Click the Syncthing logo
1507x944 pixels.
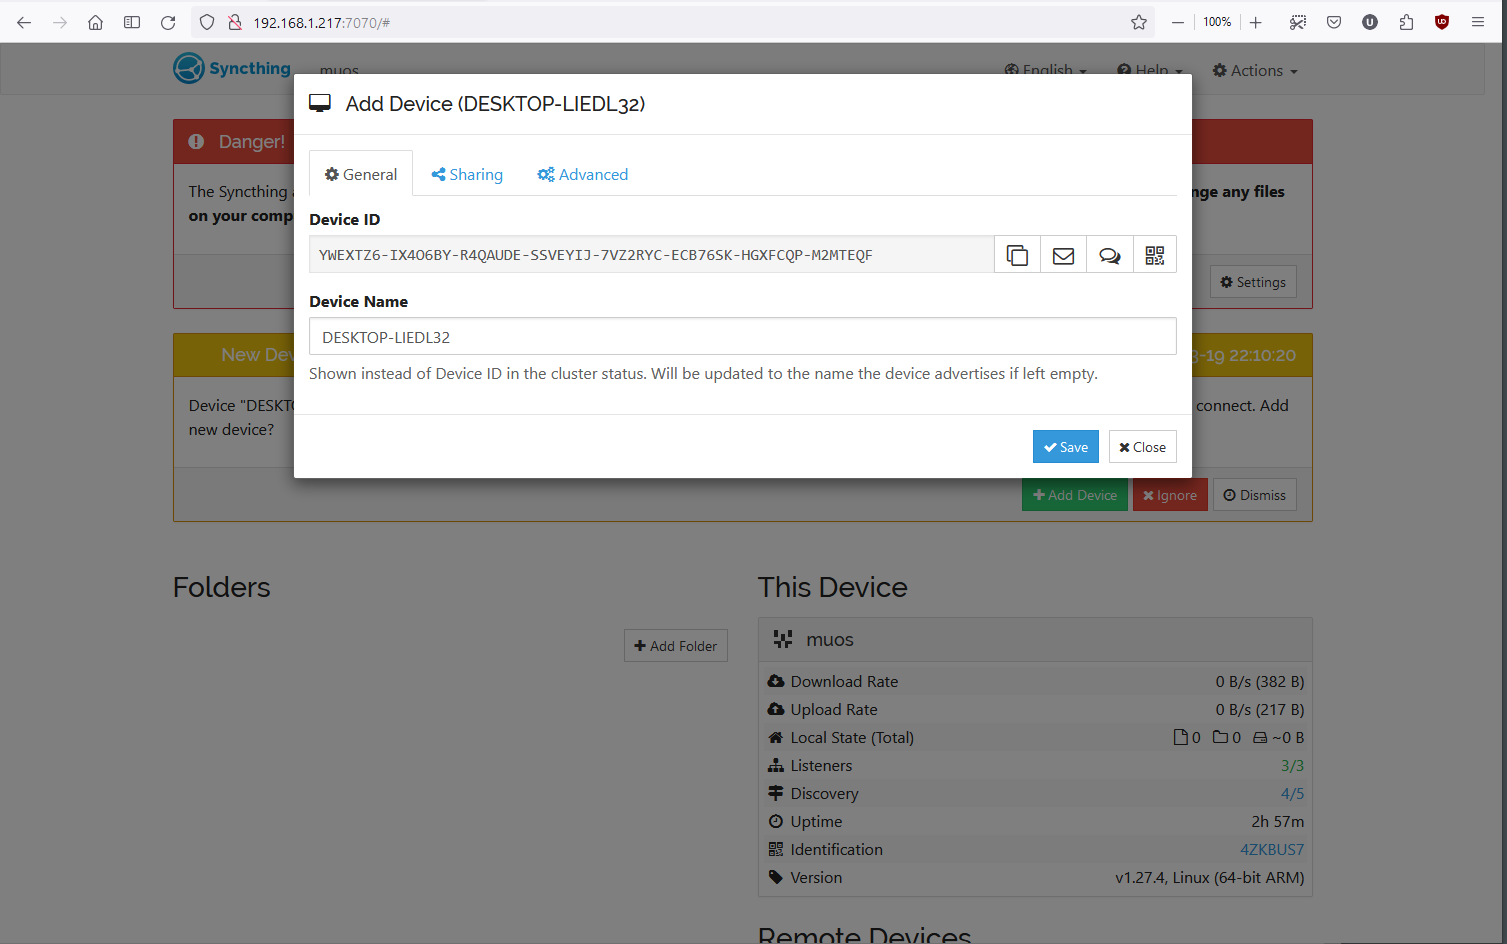(232, 68)
